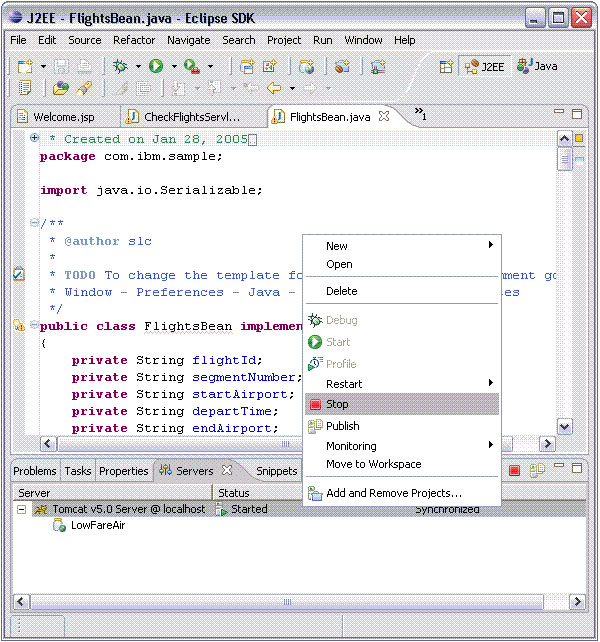Choose Publish from the context menu
The image size is (600, 642).
(402, 426)
